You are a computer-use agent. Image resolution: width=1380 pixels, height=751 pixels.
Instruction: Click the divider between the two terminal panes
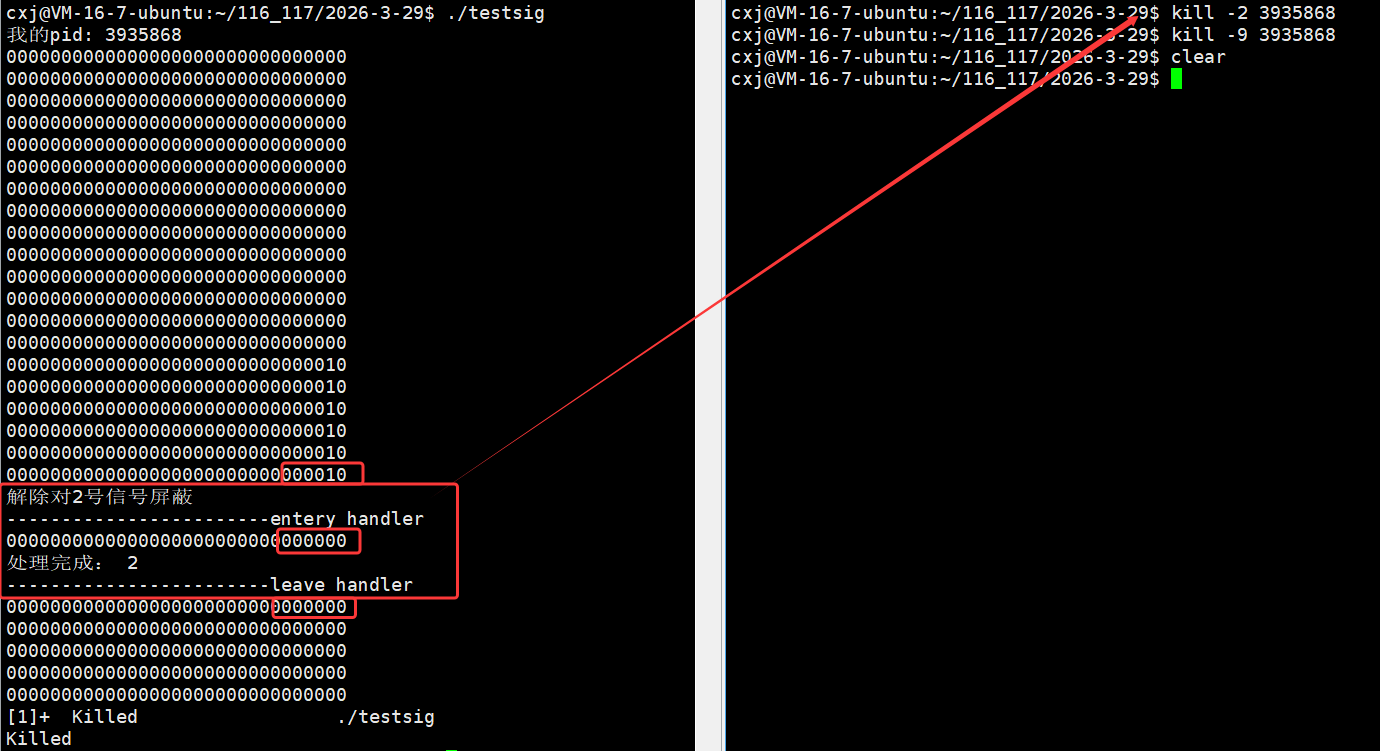click(710, 375)
